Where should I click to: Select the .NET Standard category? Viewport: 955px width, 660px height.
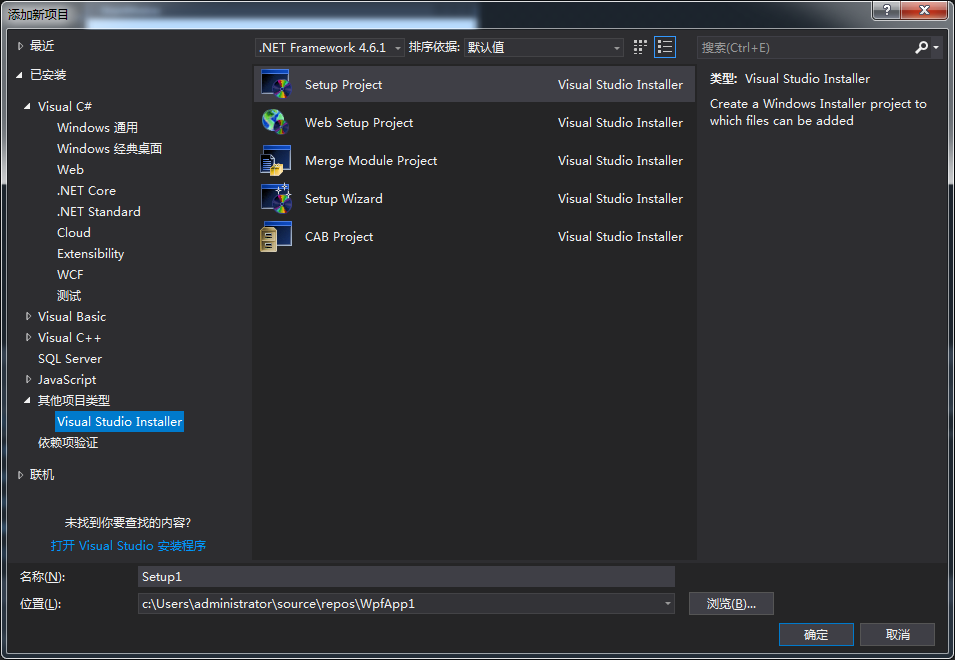[99, 211]
